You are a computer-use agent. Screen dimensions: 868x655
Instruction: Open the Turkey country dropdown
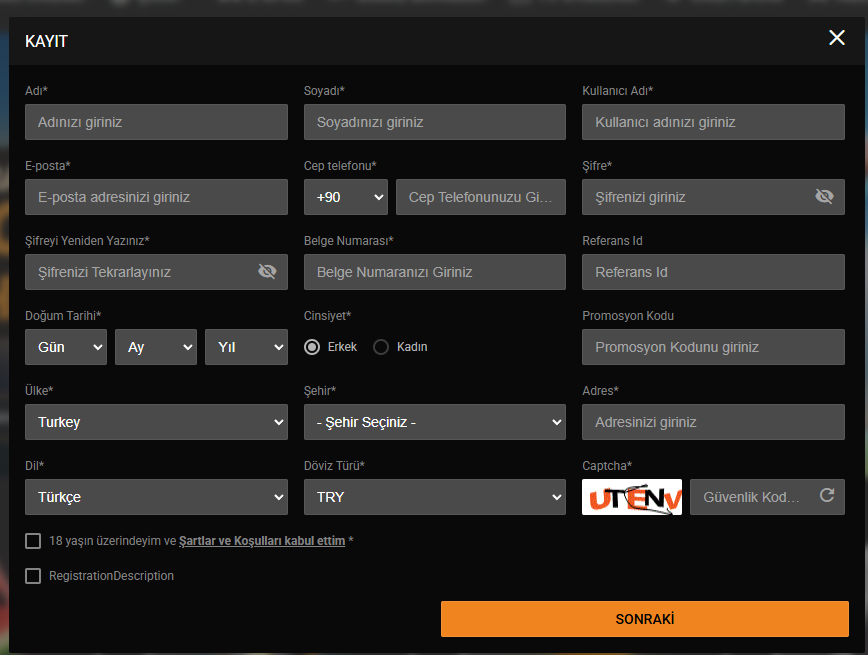156,422
